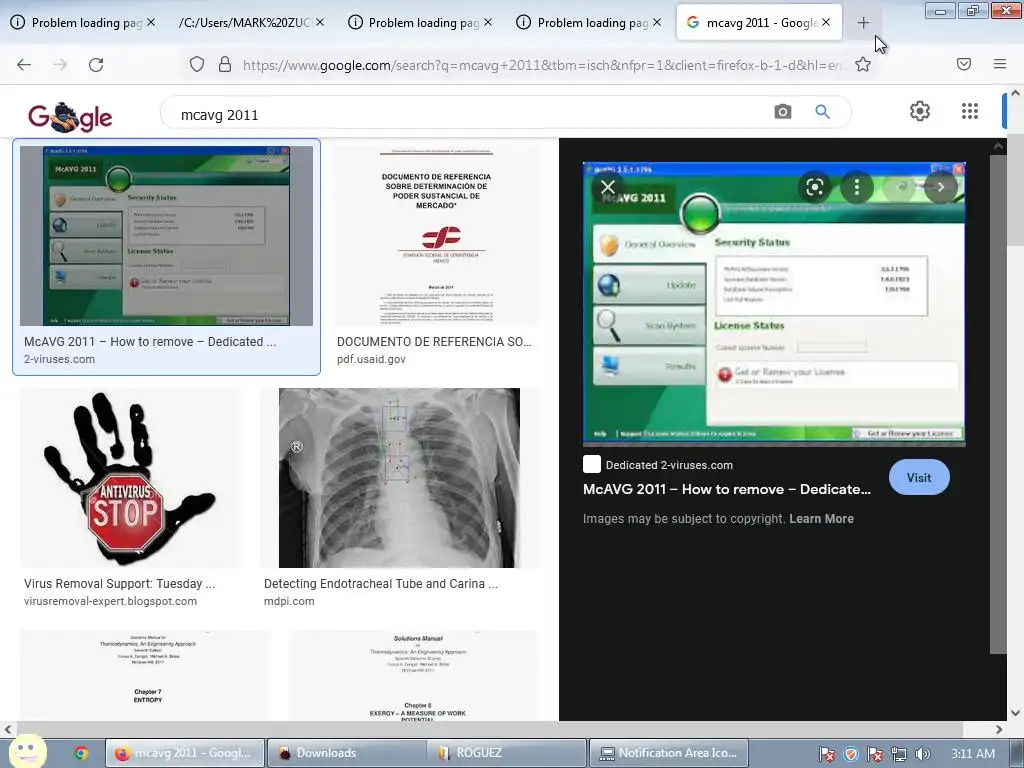Open the Learn More copyright link

[821, 519]
